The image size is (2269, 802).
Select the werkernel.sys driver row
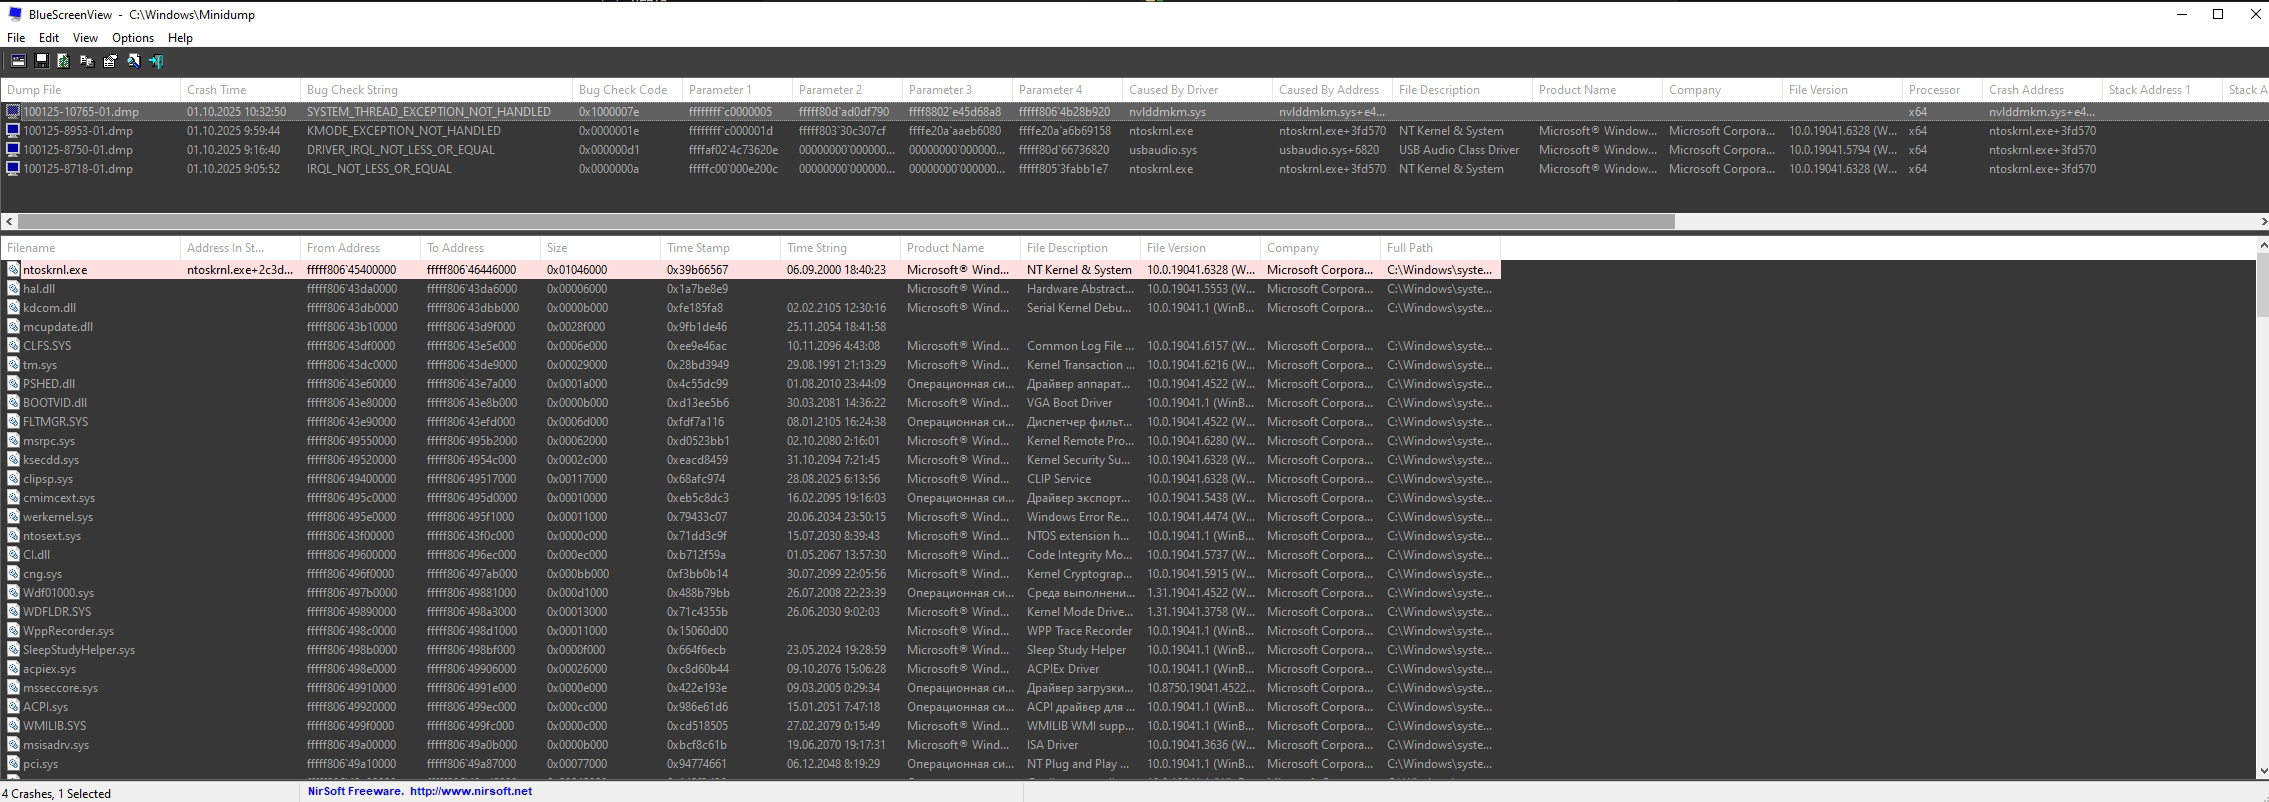click(x=750, y=516)
